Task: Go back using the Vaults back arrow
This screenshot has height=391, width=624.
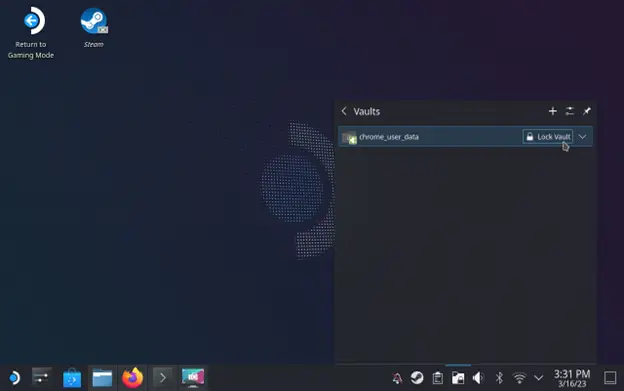Action: point(344,111)
